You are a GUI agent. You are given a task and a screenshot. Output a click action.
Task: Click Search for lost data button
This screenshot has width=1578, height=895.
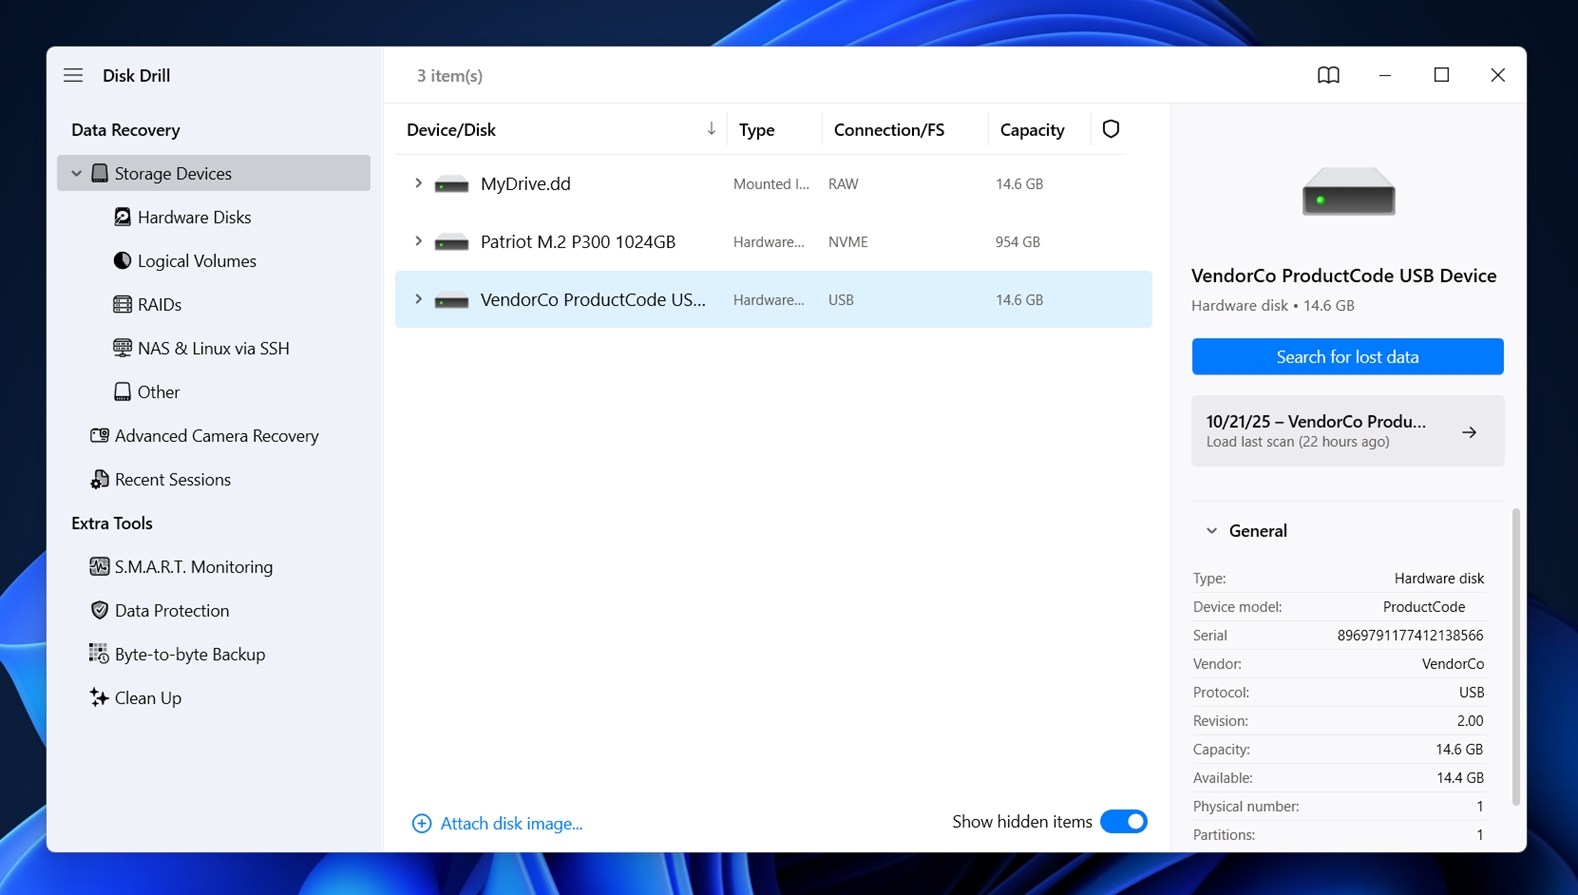pyautogui.click(x=1347, y=357)
